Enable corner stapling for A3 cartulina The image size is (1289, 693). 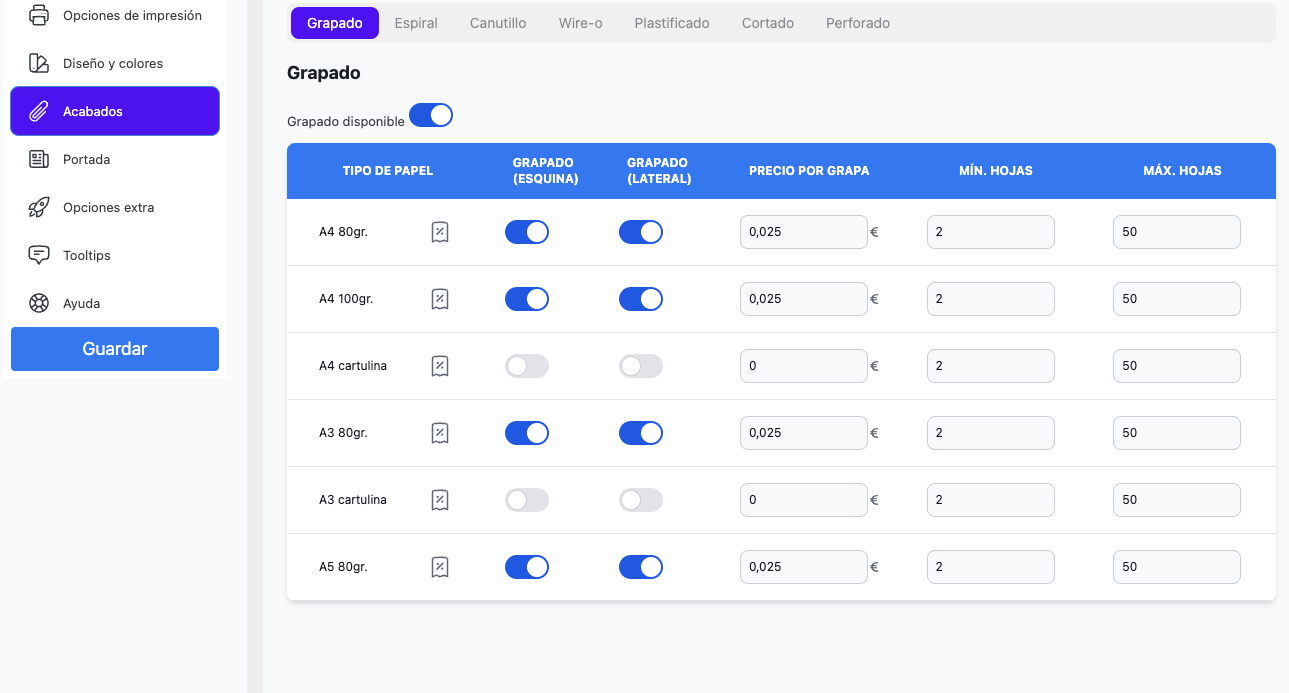tap(527, 500)
